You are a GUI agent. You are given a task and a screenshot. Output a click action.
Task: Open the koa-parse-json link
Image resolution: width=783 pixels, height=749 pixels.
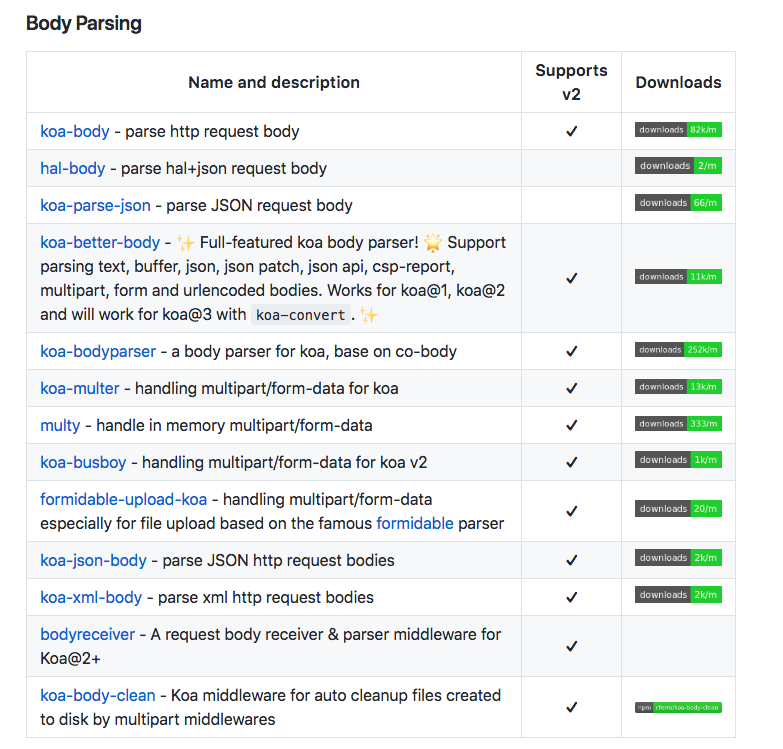coord(95,205)
